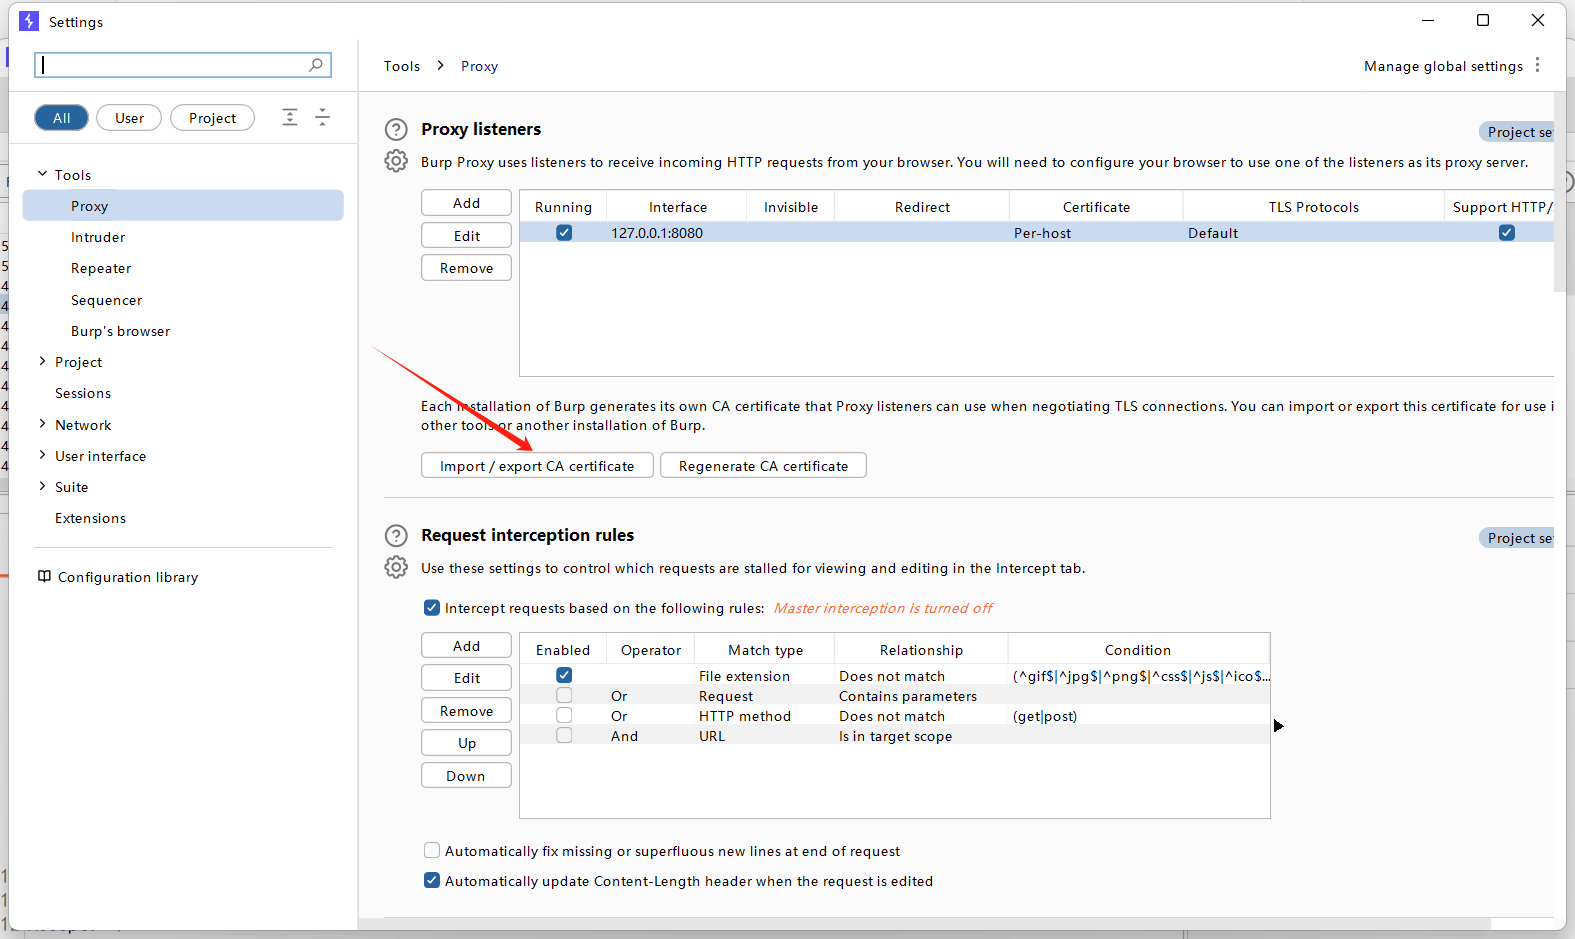Screen dimensions: 1575x939
Task: Click Project setting badge for Proxy listeners
Action: pos(1516,132)
